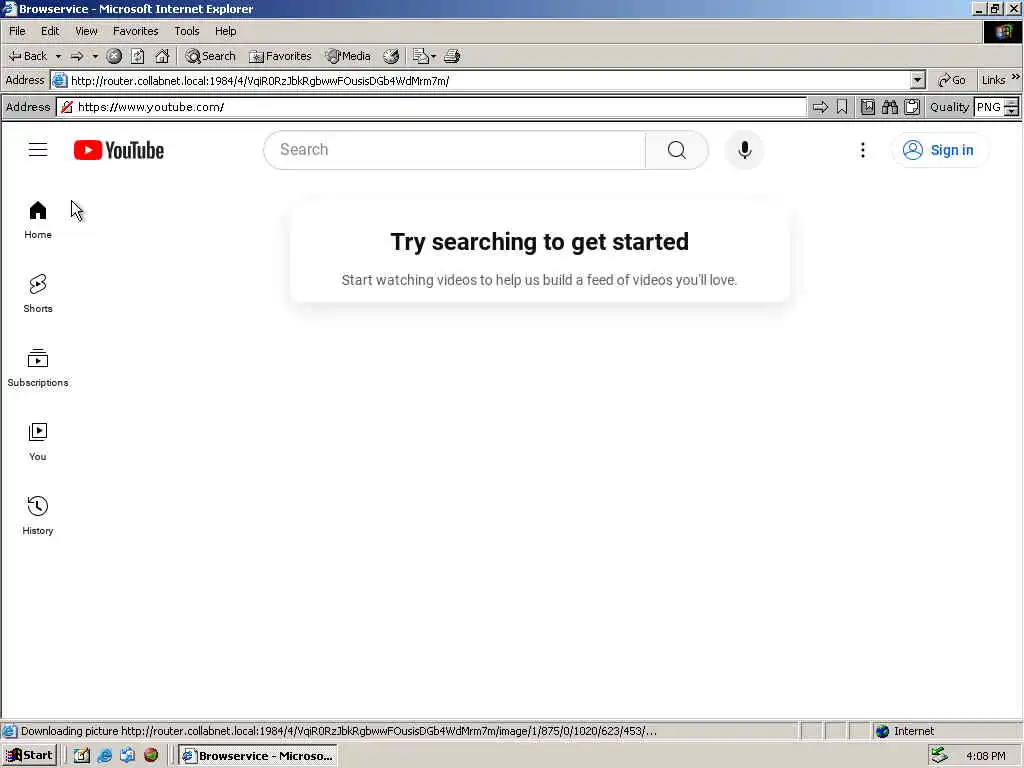Click the IE Print toolbar icon

pyautogui.click(x=452, y=56)
